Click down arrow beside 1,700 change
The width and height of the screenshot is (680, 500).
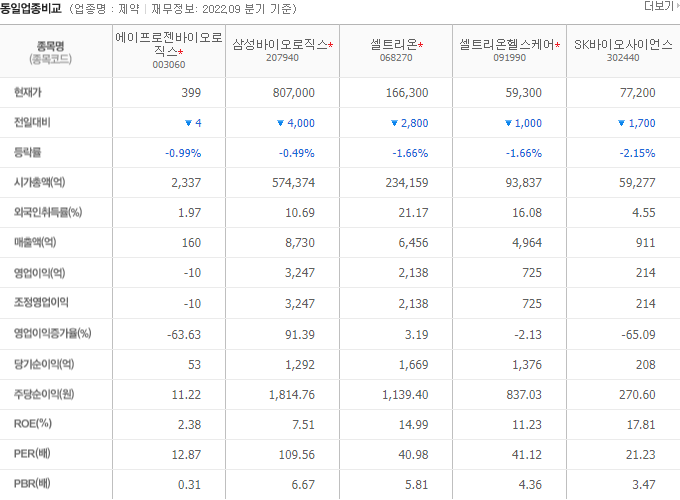(621, 123)
